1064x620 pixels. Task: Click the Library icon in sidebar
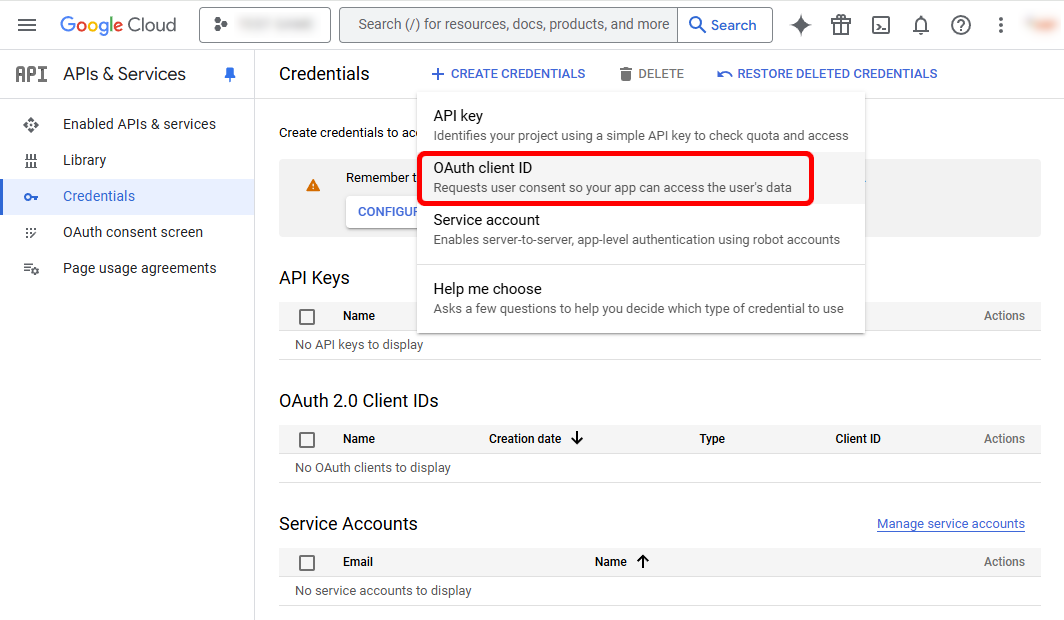click(31, 161)
